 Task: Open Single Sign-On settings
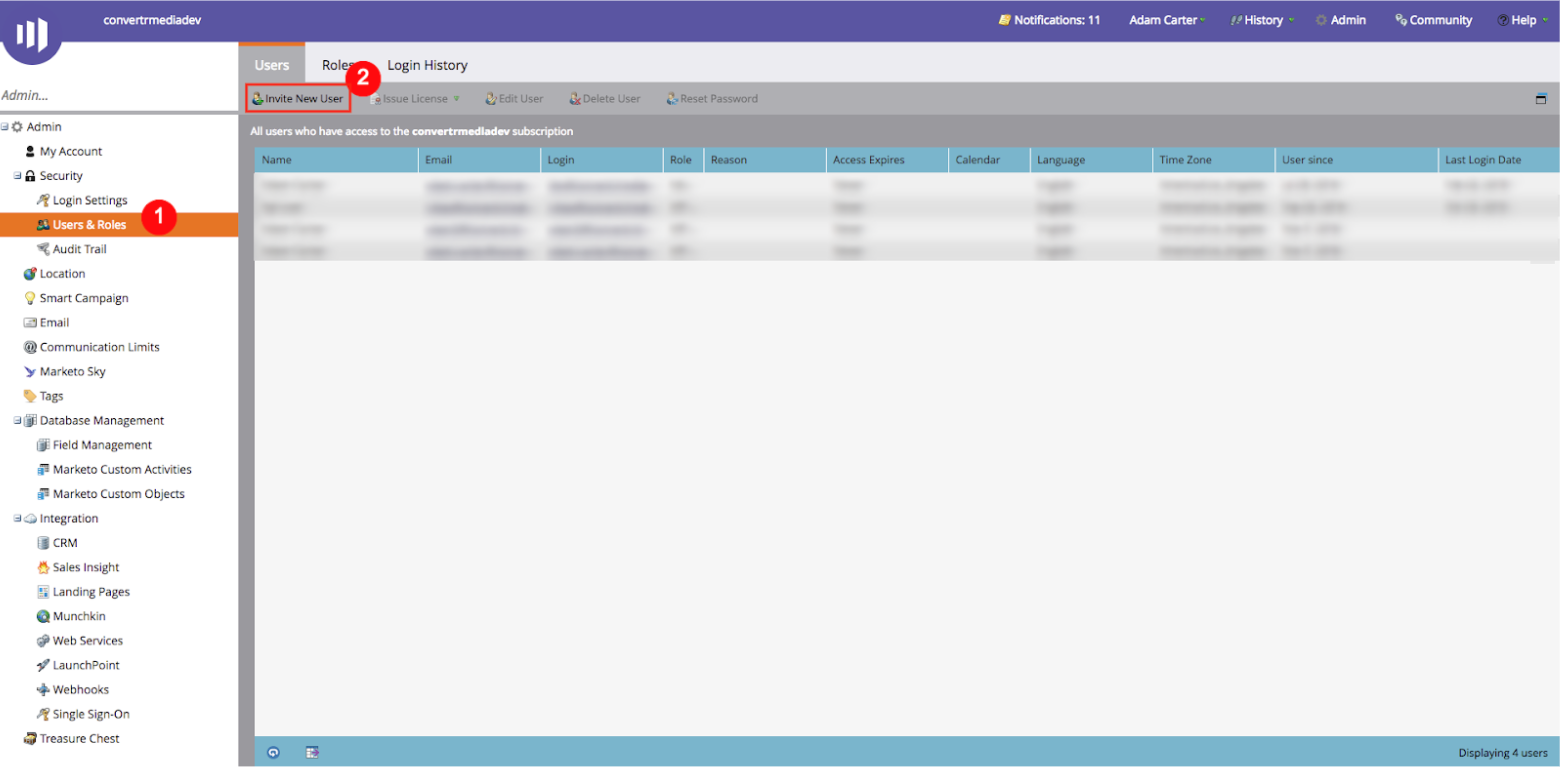pyautogui.click(x=83, y=714)
